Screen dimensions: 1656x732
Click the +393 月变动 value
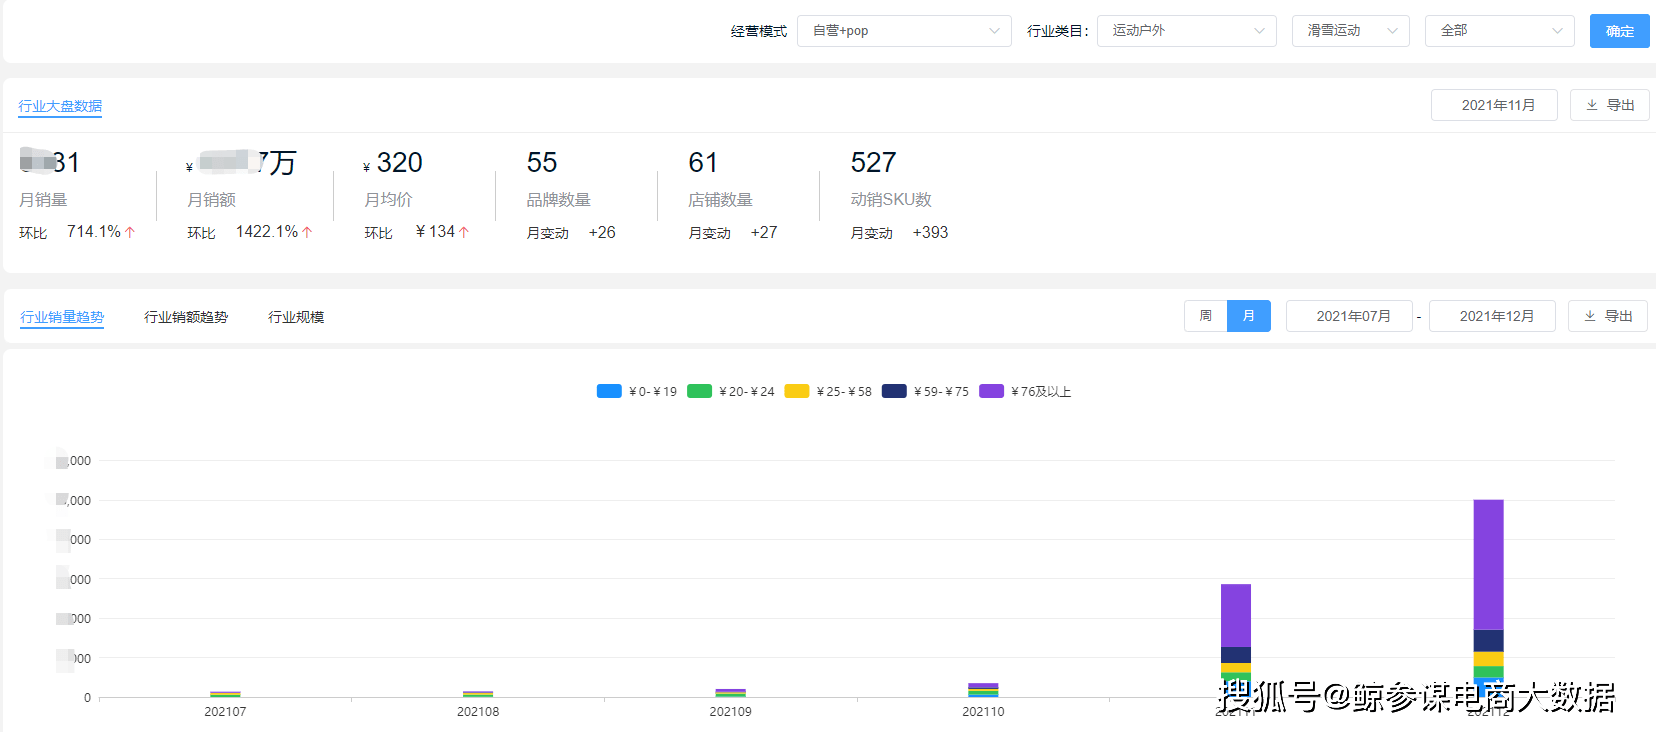coord(930,232)
